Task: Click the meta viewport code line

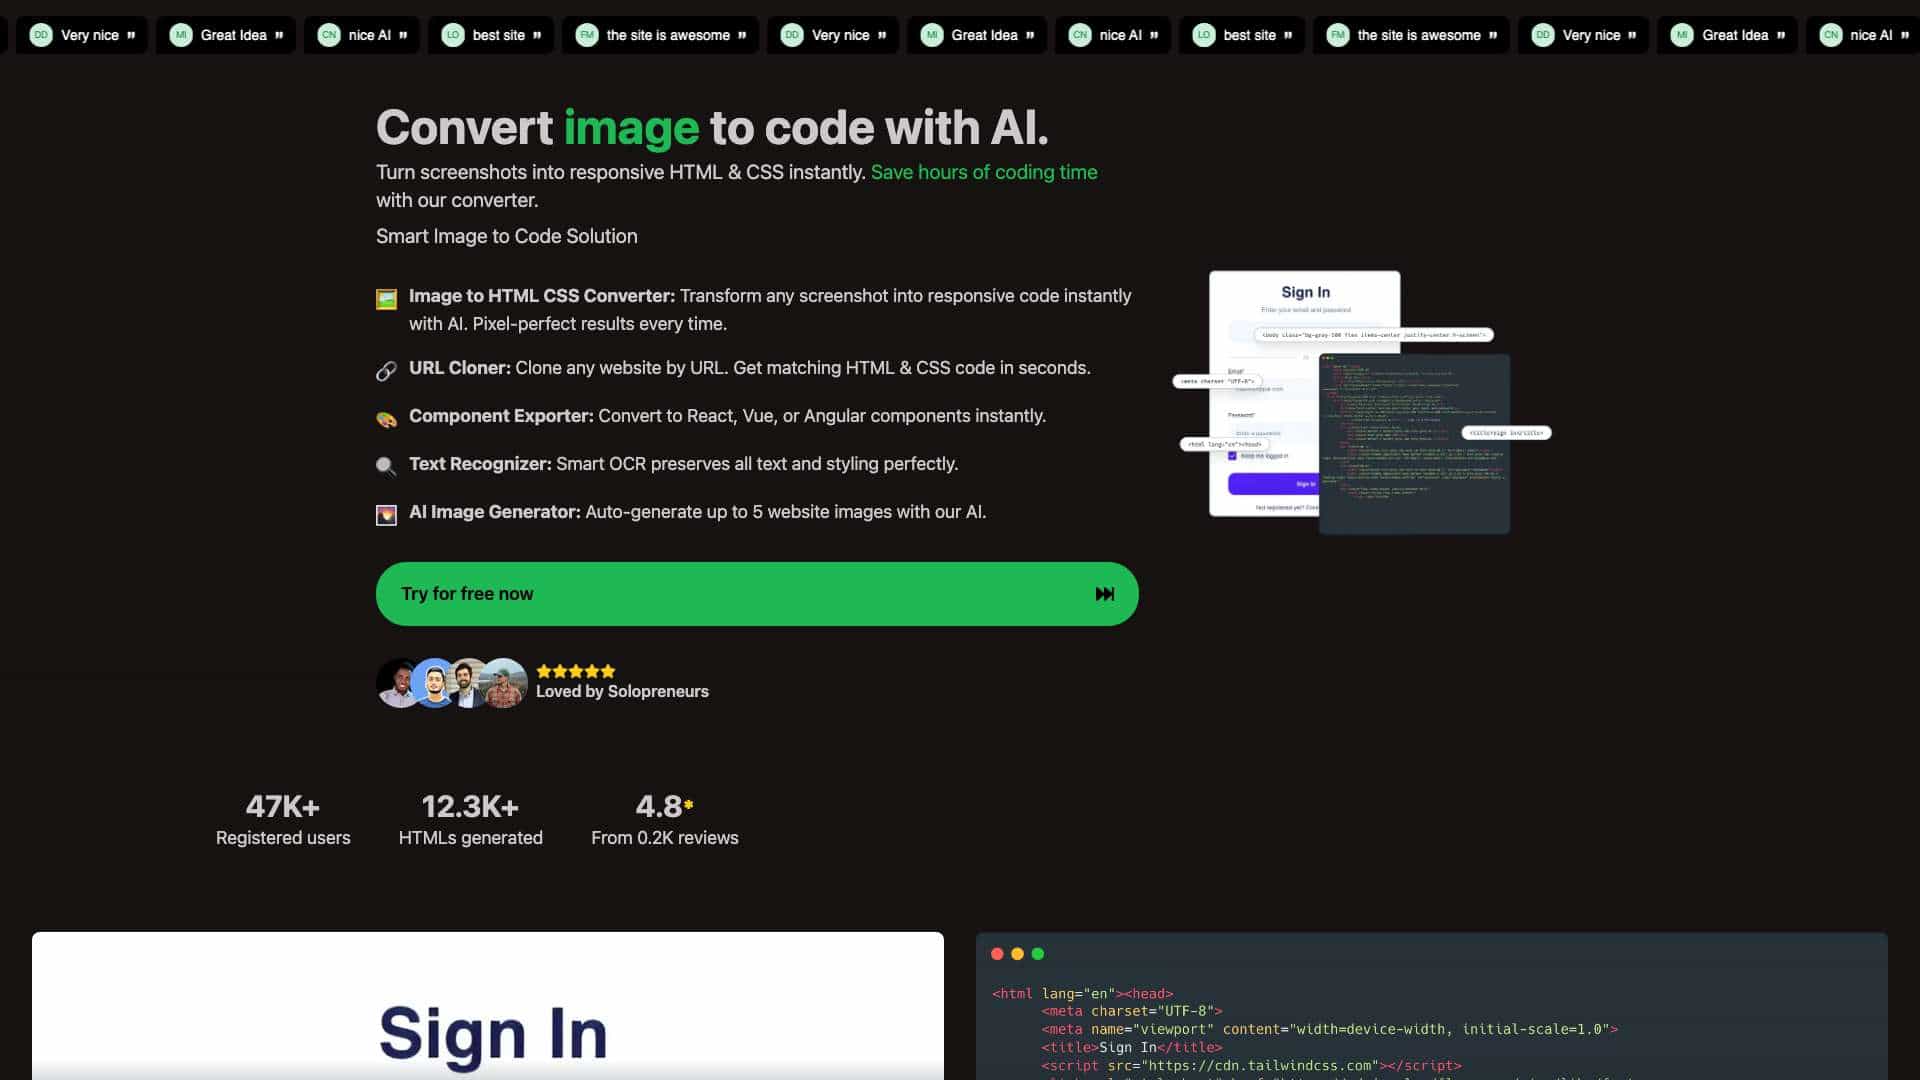Action: point(1329,1029)
